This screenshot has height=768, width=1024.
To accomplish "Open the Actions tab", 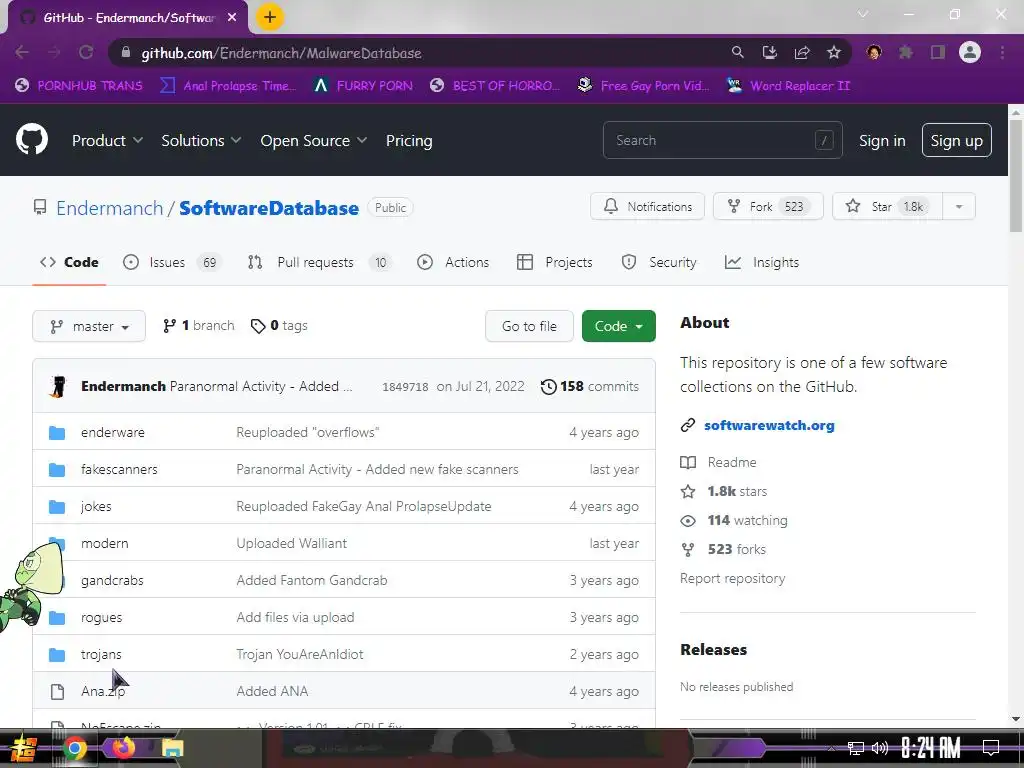I will click(x=453, y=262).
